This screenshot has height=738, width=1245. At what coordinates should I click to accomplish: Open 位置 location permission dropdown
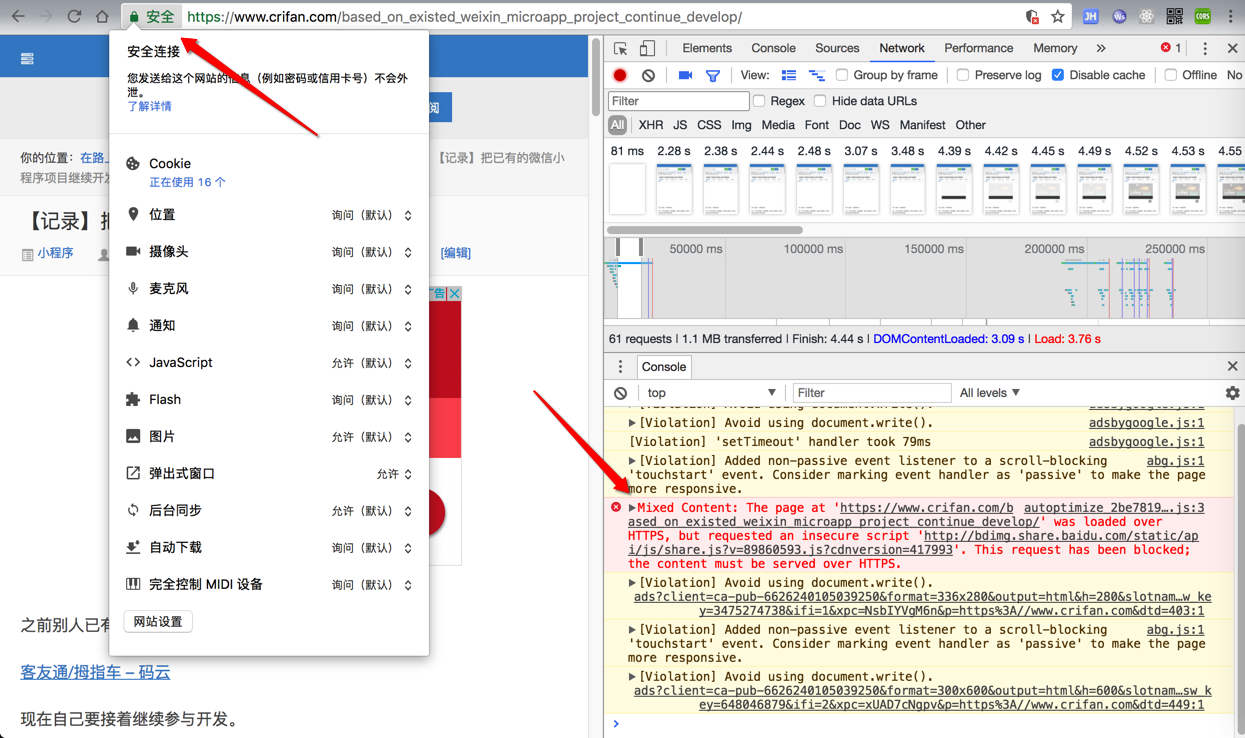372,215
